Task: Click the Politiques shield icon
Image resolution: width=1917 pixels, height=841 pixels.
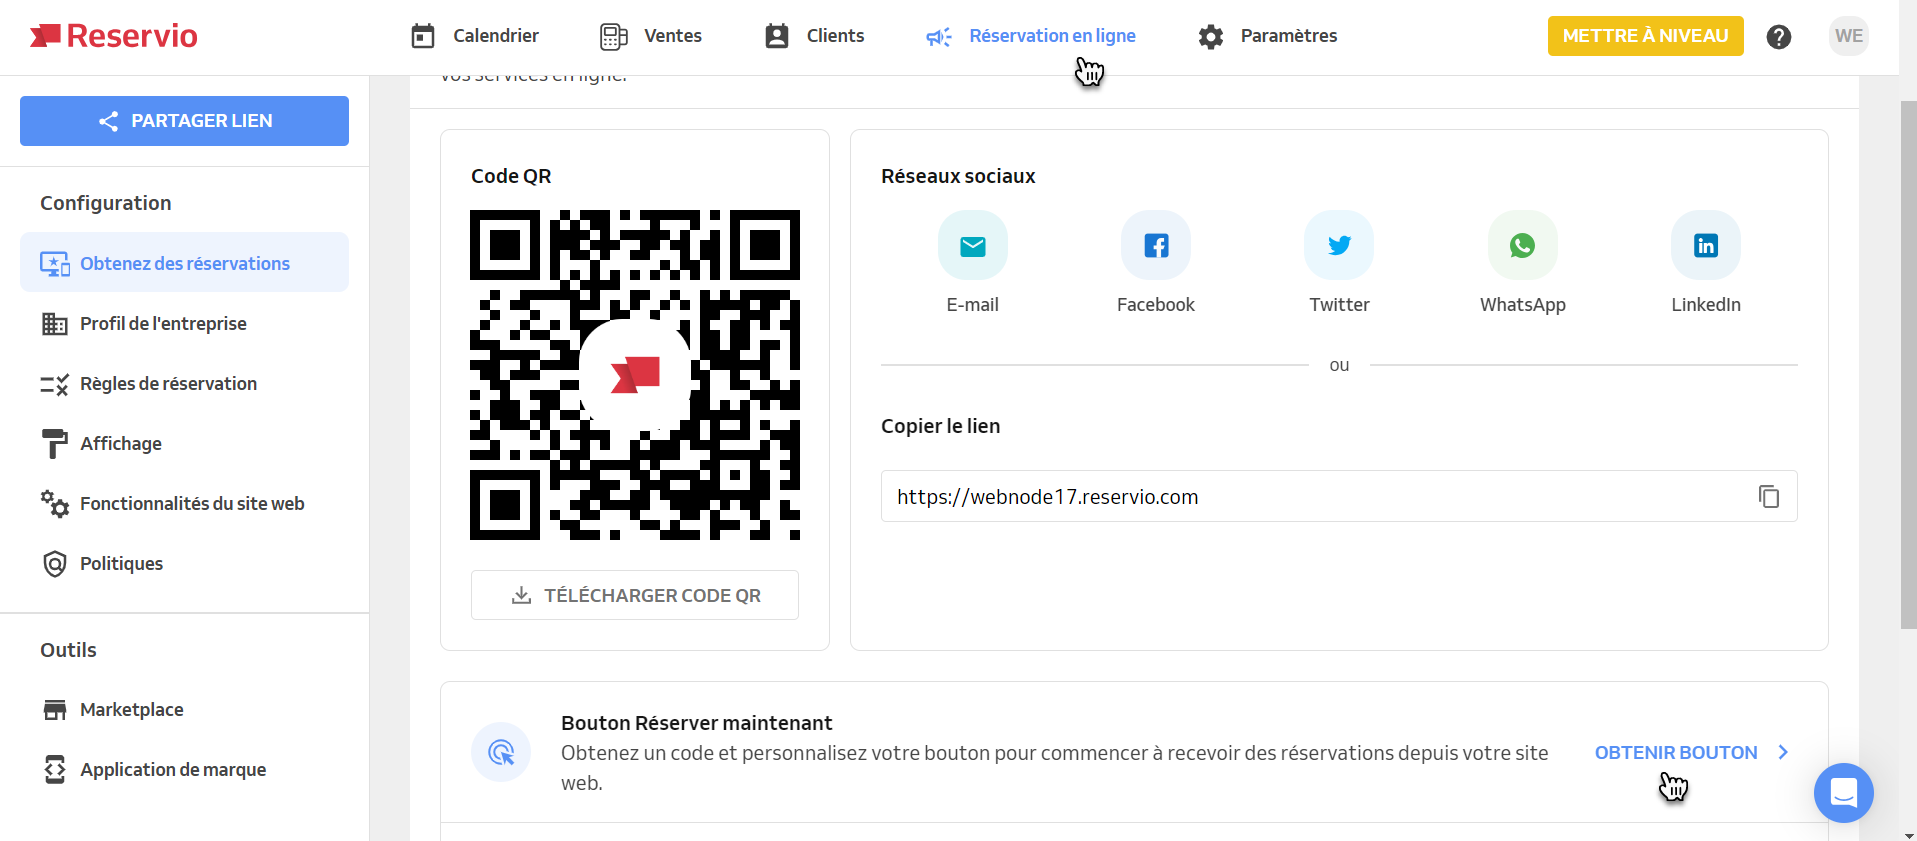Action: 54,564
